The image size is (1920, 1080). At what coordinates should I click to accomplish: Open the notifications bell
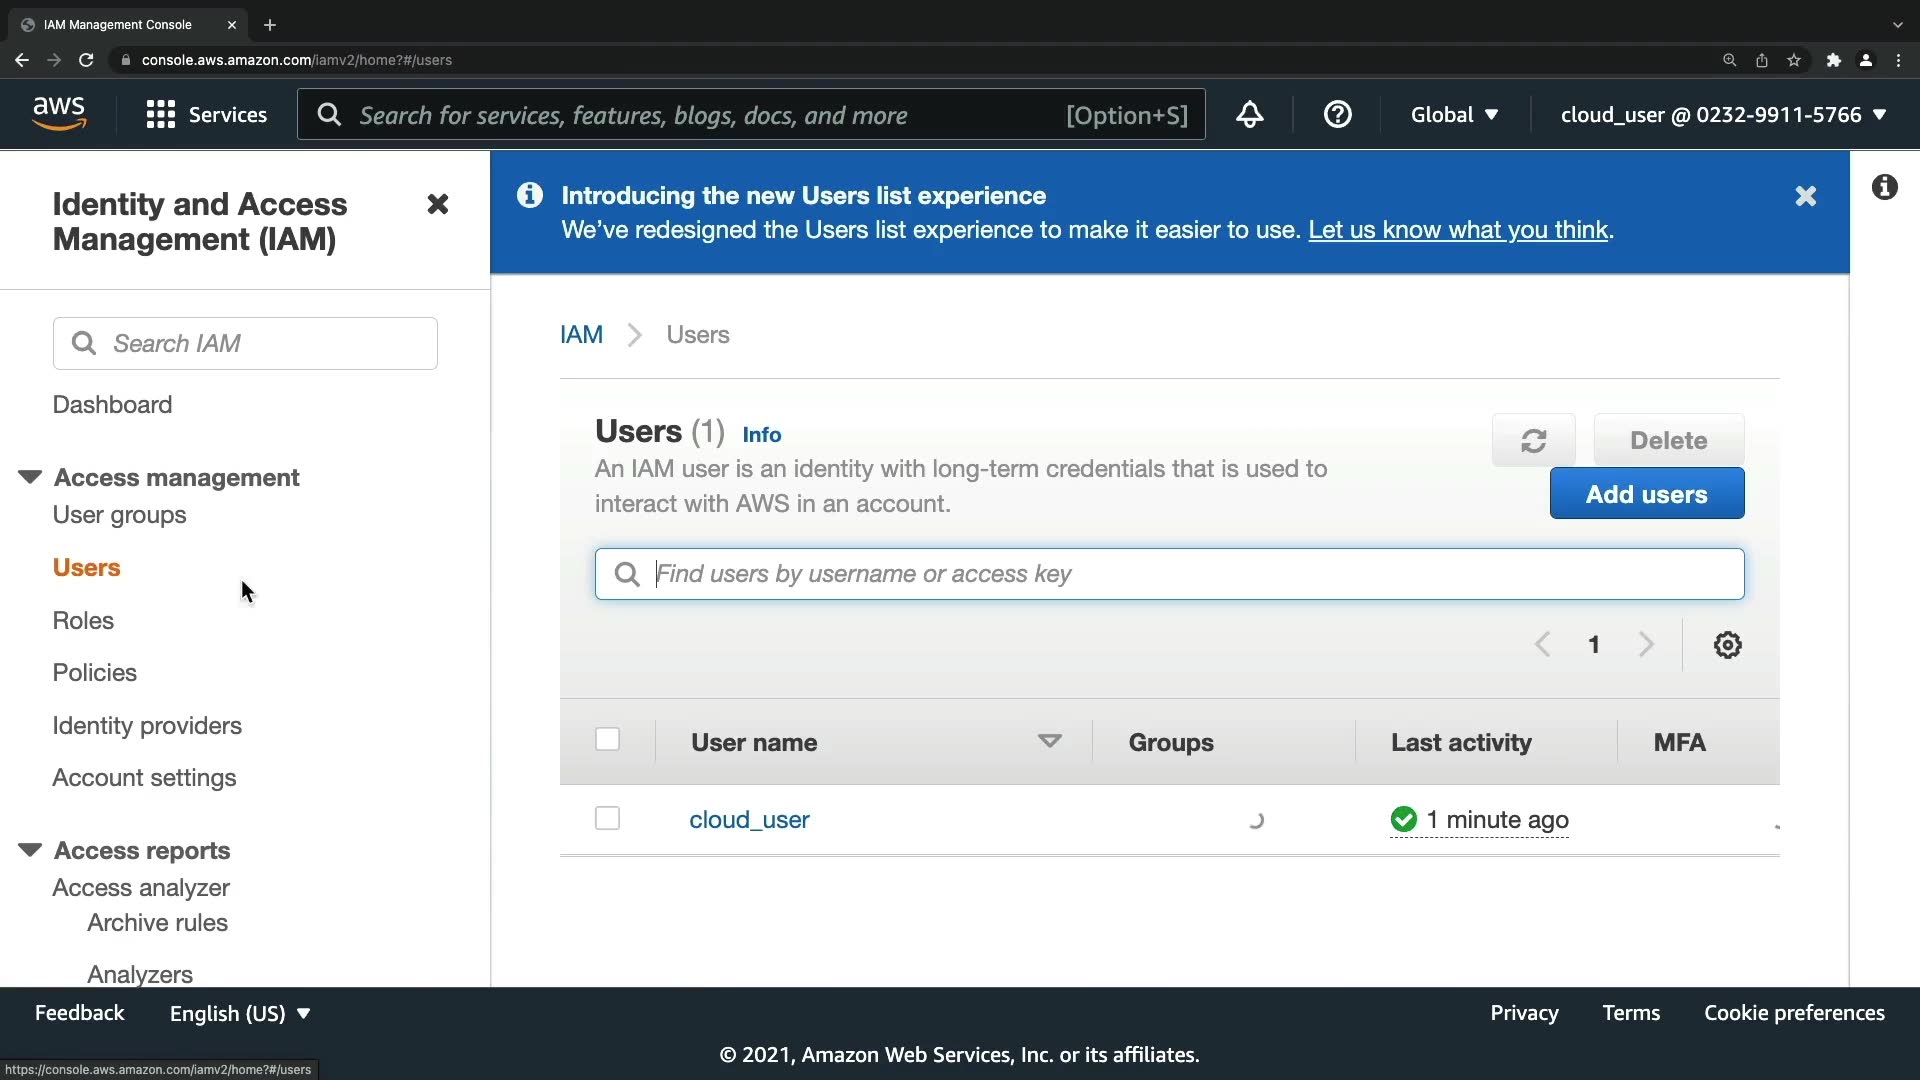pos(1250,115)
